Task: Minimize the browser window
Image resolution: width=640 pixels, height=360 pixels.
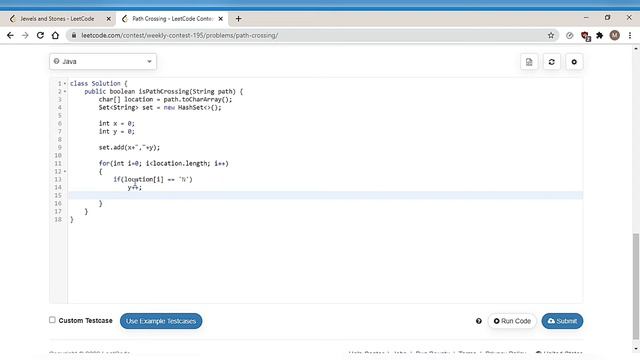Action: pos(586,18)
